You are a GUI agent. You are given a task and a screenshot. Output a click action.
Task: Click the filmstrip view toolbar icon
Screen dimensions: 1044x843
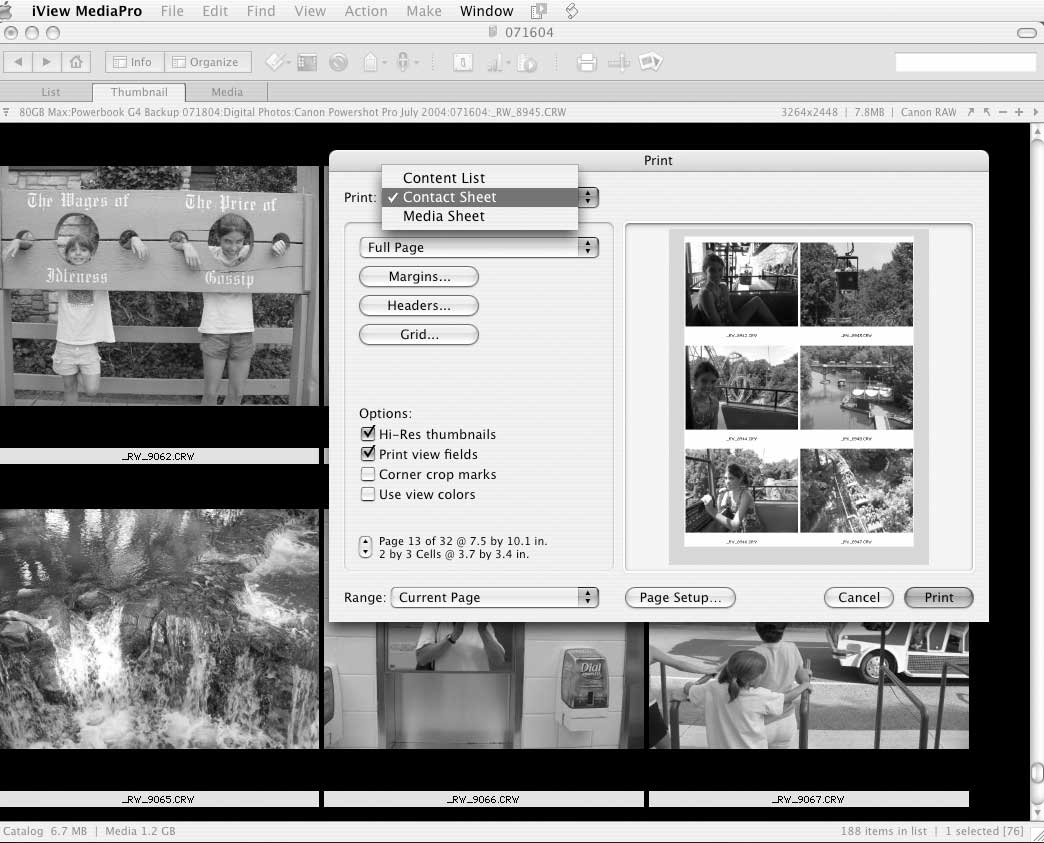point(307,63)
